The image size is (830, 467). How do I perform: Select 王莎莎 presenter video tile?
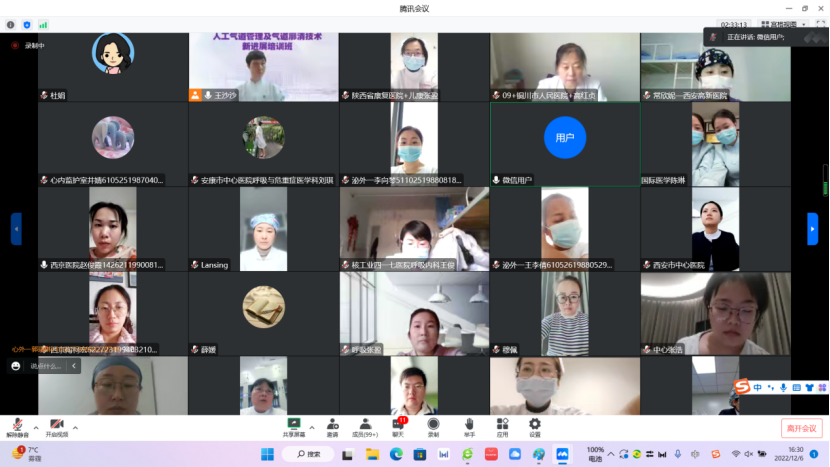coord(263,67)
